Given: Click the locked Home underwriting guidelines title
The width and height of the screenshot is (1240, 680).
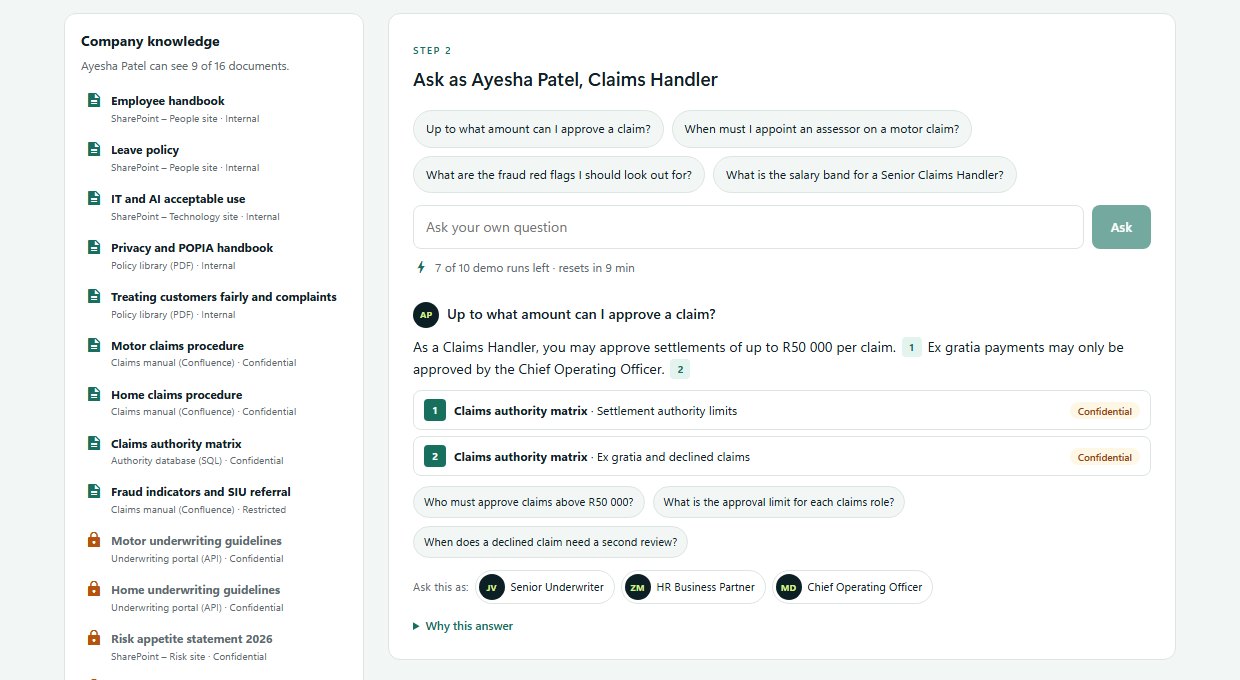Looking at the screenshot, I should 195,590.
